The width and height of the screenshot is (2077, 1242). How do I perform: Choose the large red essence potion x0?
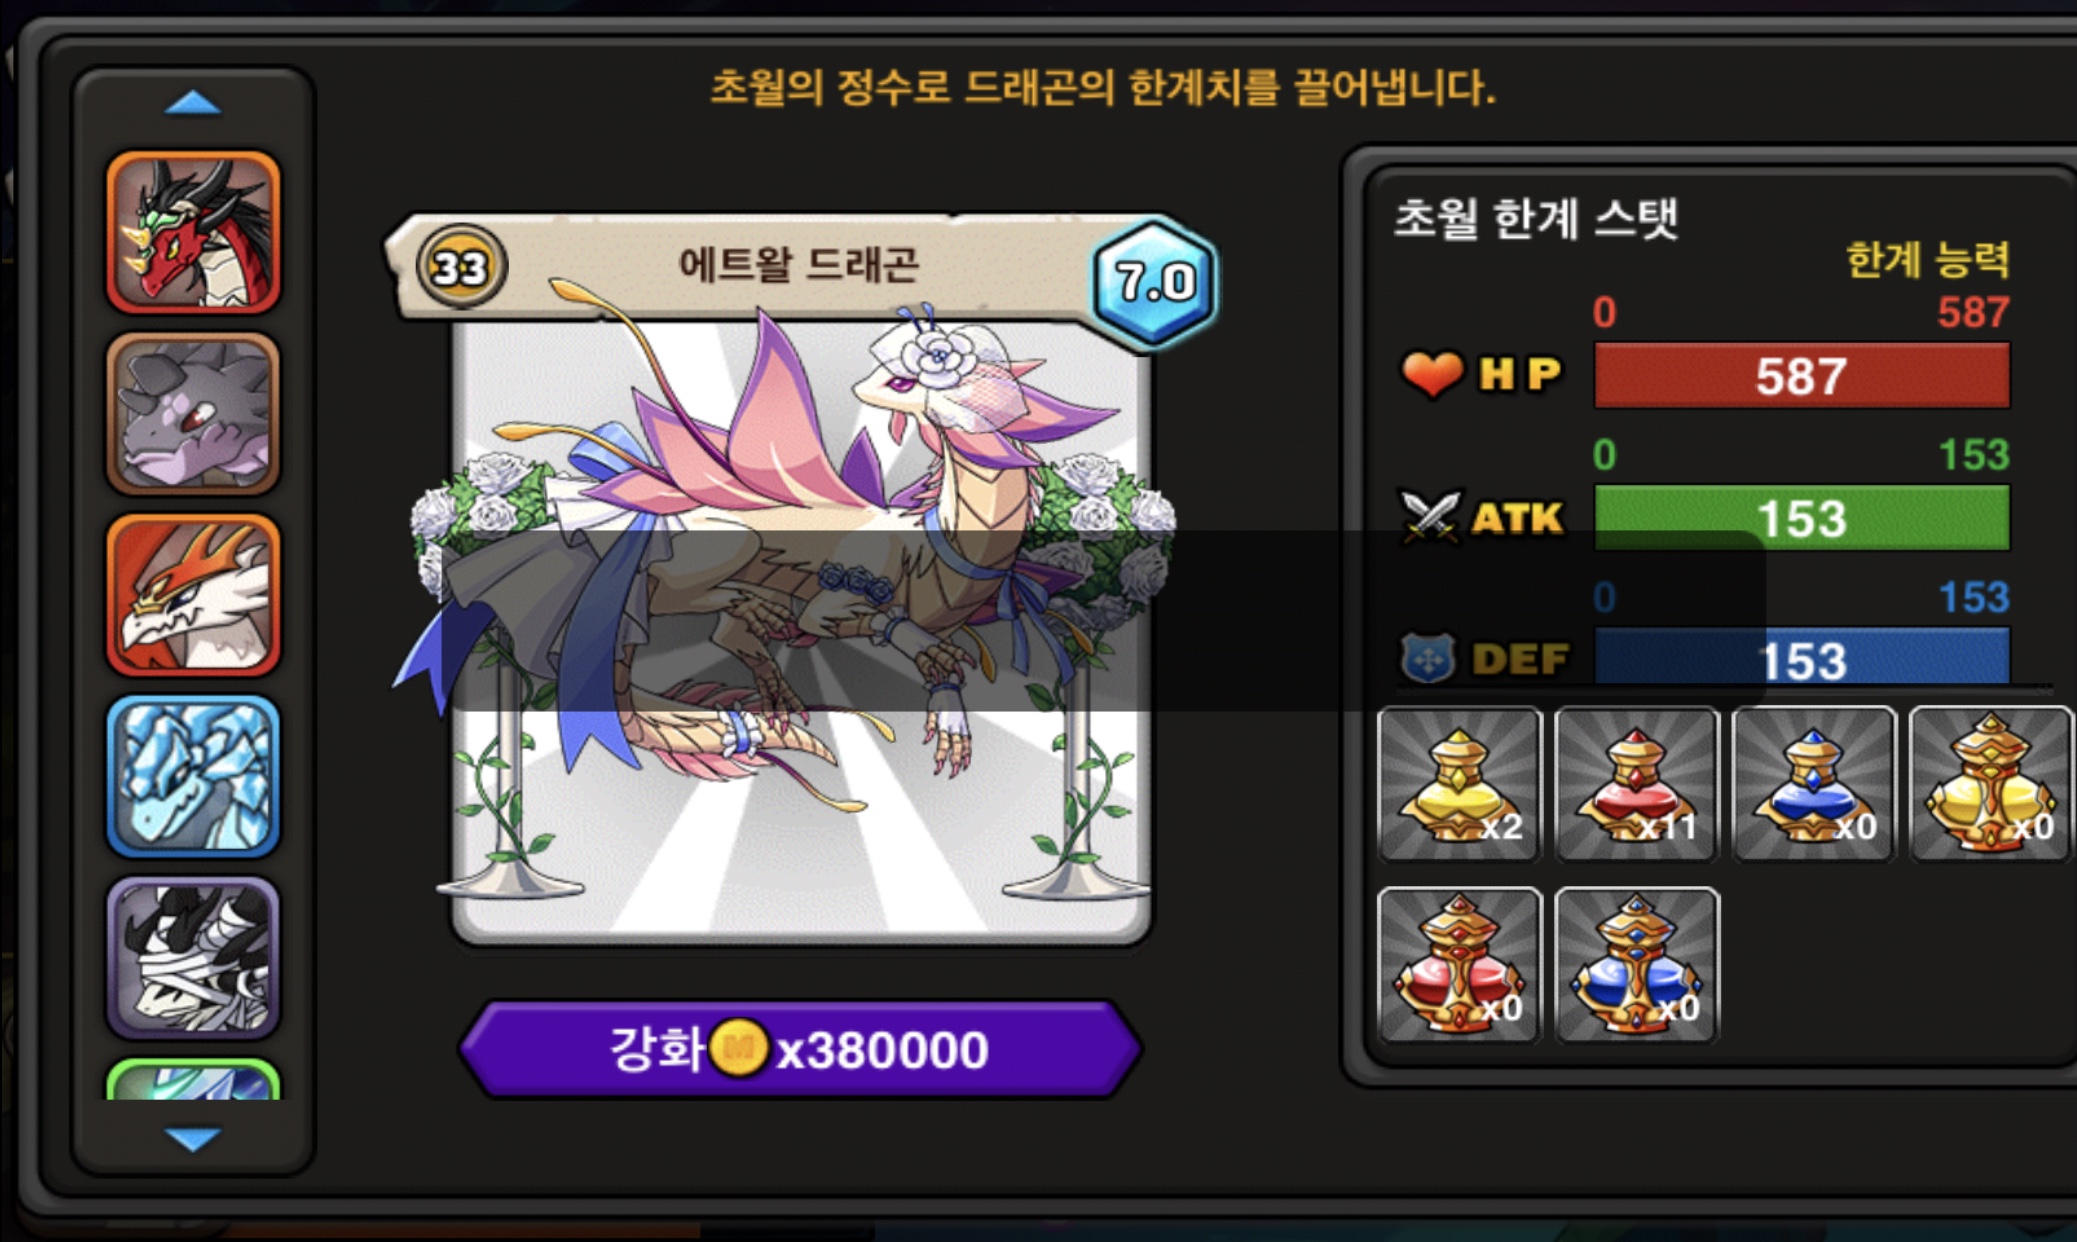(1460, 965)
